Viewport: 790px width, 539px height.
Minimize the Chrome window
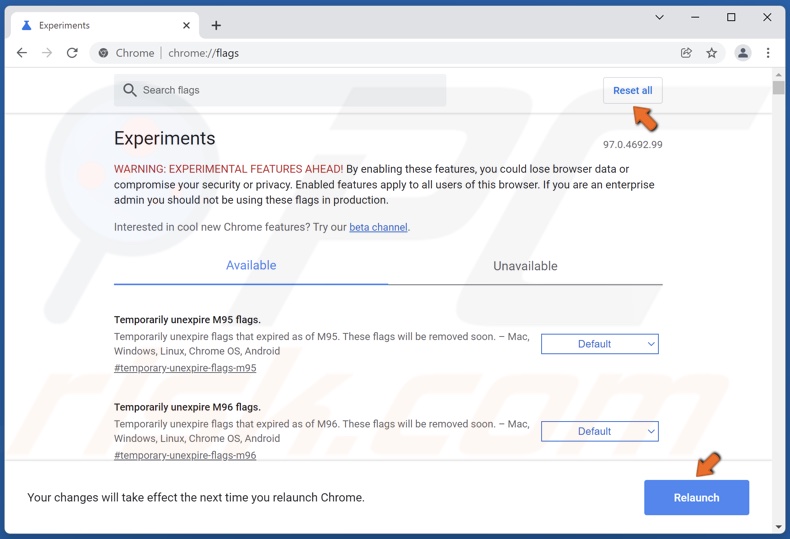[x=695, y=17]
